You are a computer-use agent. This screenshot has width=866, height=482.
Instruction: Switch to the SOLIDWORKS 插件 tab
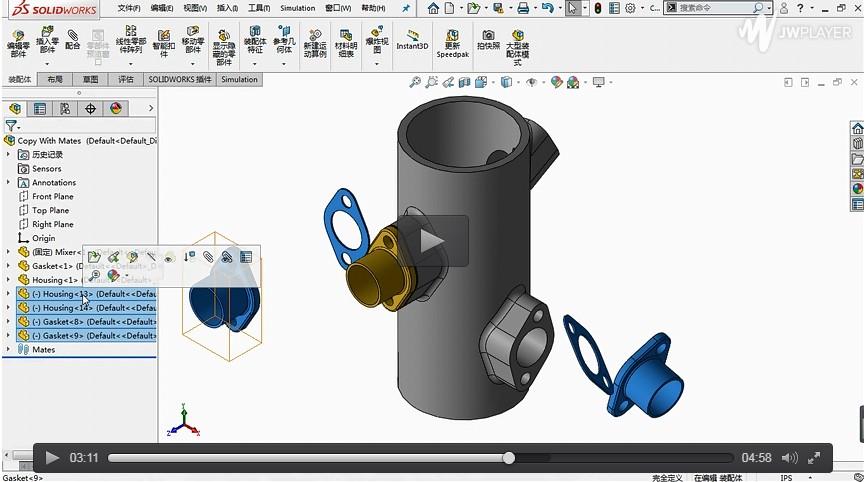179,80
